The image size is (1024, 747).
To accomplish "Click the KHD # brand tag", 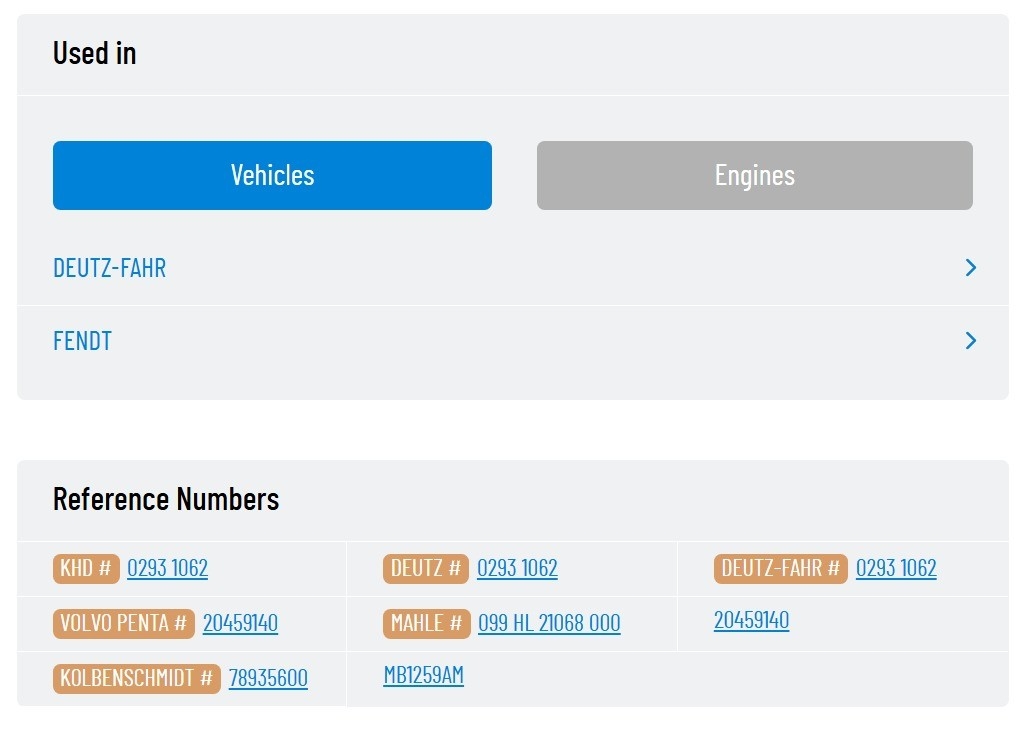I will 86,568.
